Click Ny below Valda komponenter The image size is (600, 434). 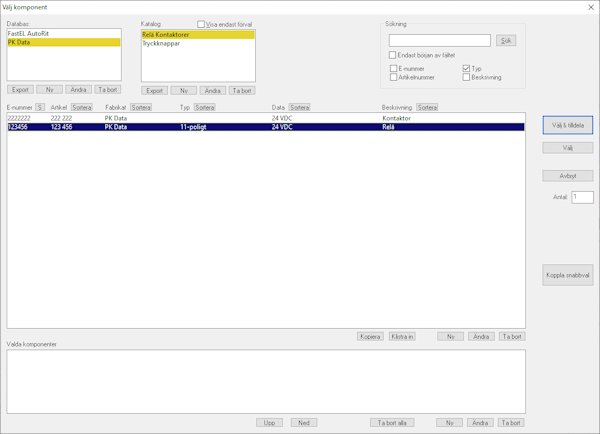tap(450, 423)
